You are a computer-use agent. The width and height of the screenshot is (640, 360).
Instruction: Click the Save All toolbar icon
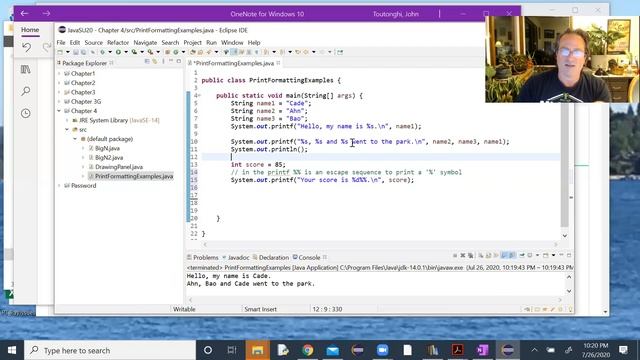click(83, 52)
